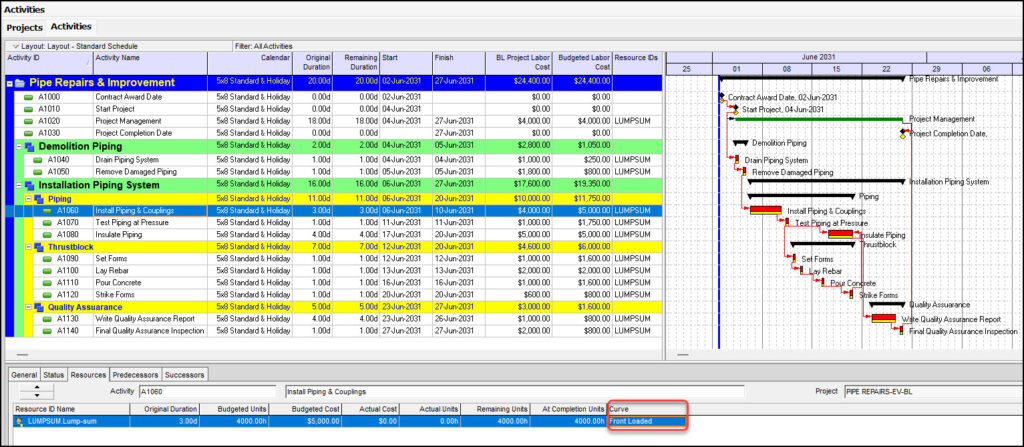The width and height of the screenshot is (1024, 447).
Task: Collapse the Demolition Piping group
Action: (x=19, y=146)
